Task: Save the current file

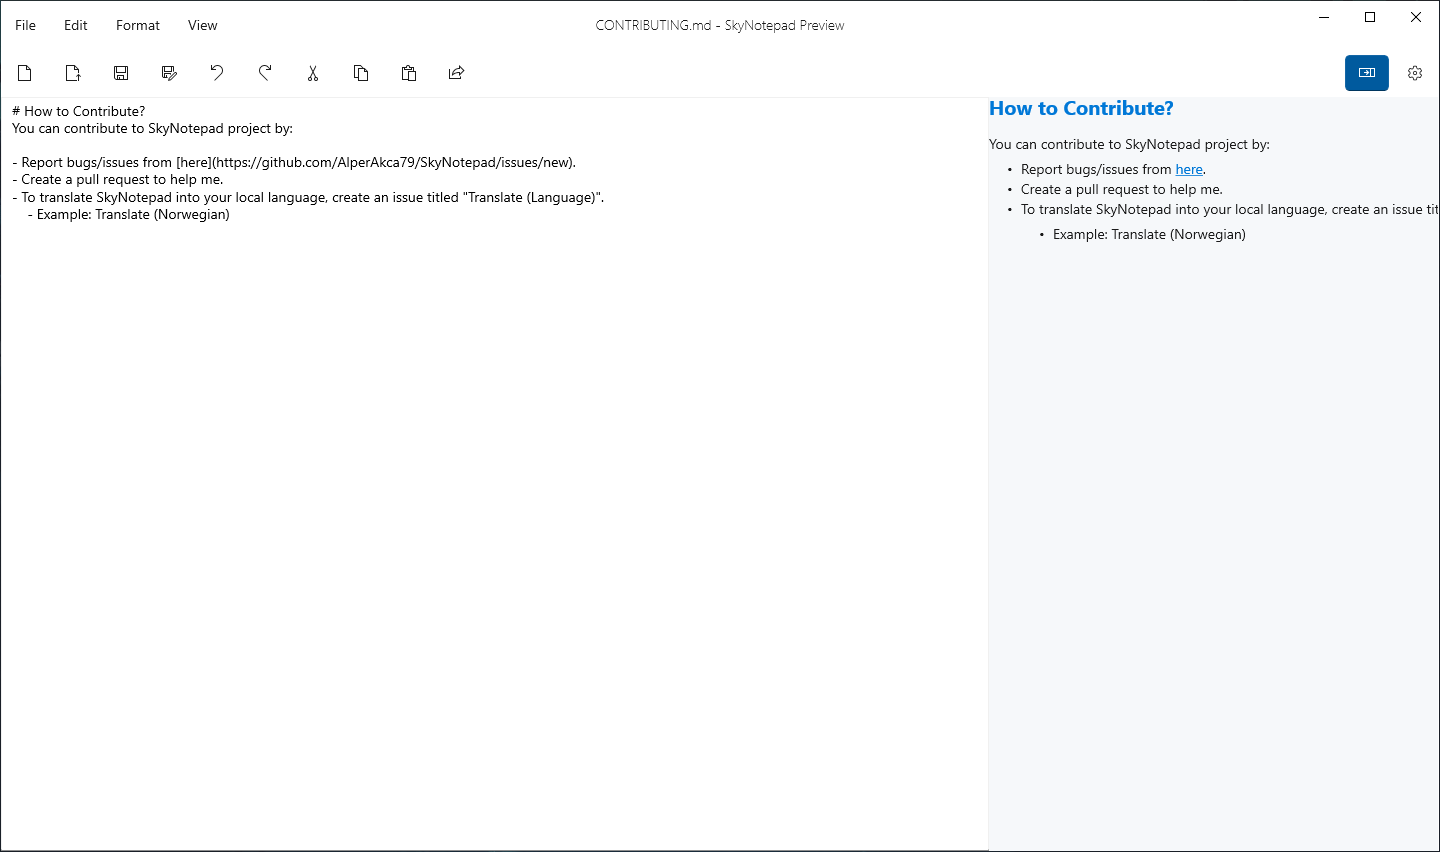Action: tap(121, 73)
